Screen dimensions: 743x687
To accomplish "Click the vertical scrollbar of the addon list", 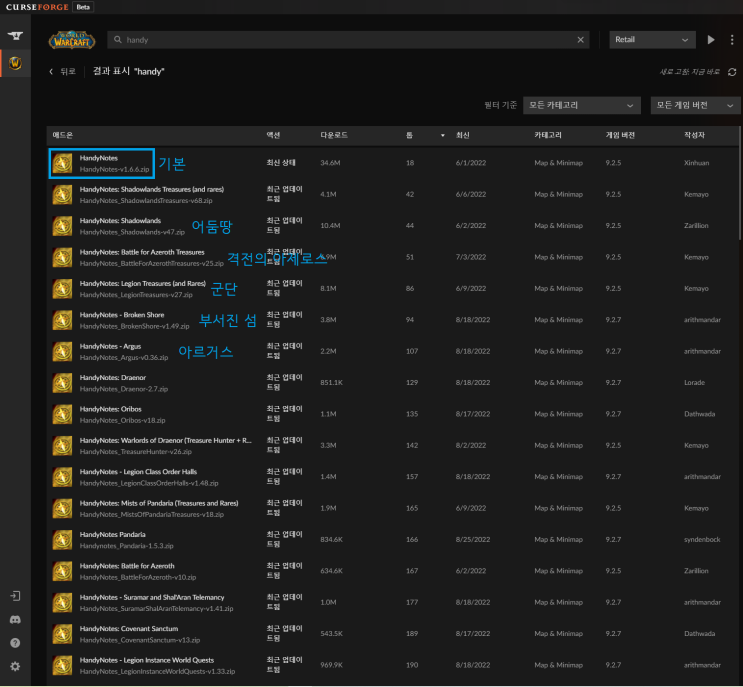I will 740,182.
